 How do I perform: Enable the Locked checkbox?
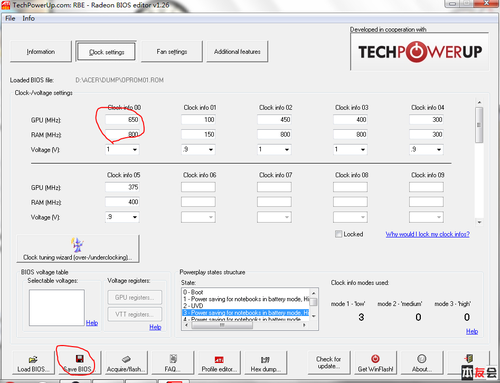click(338, 234)
